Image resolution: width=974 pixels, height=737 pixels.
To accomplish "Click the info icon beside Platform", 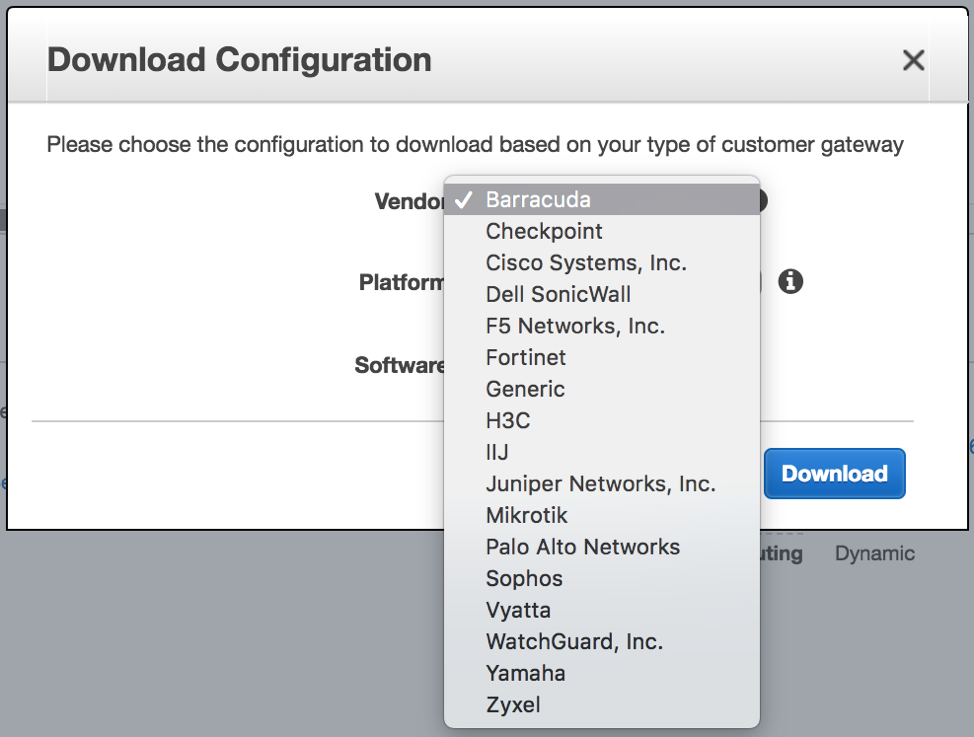I will click(790, 282).
